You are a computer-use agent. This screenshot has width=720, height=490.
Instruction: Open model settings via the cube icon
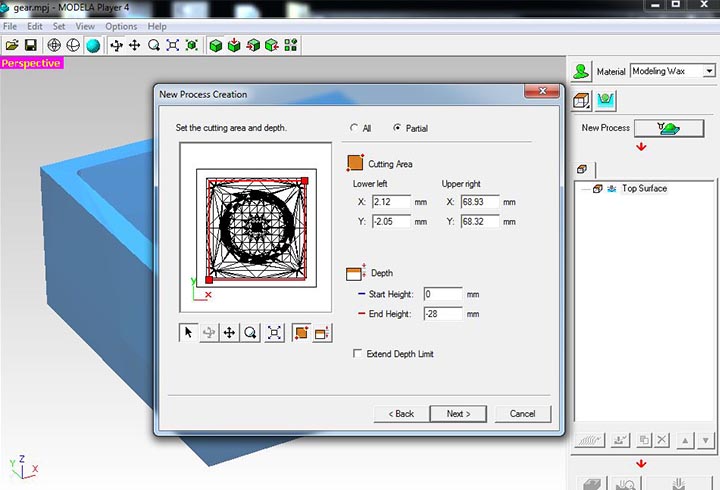[x=581, y=101]
